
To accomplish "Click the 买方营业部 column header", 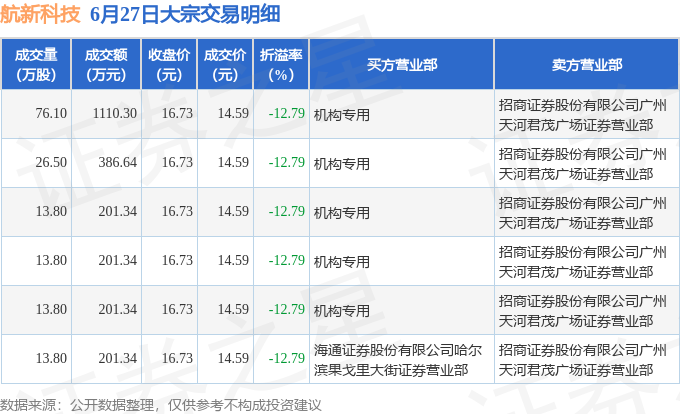I will 402,65.
